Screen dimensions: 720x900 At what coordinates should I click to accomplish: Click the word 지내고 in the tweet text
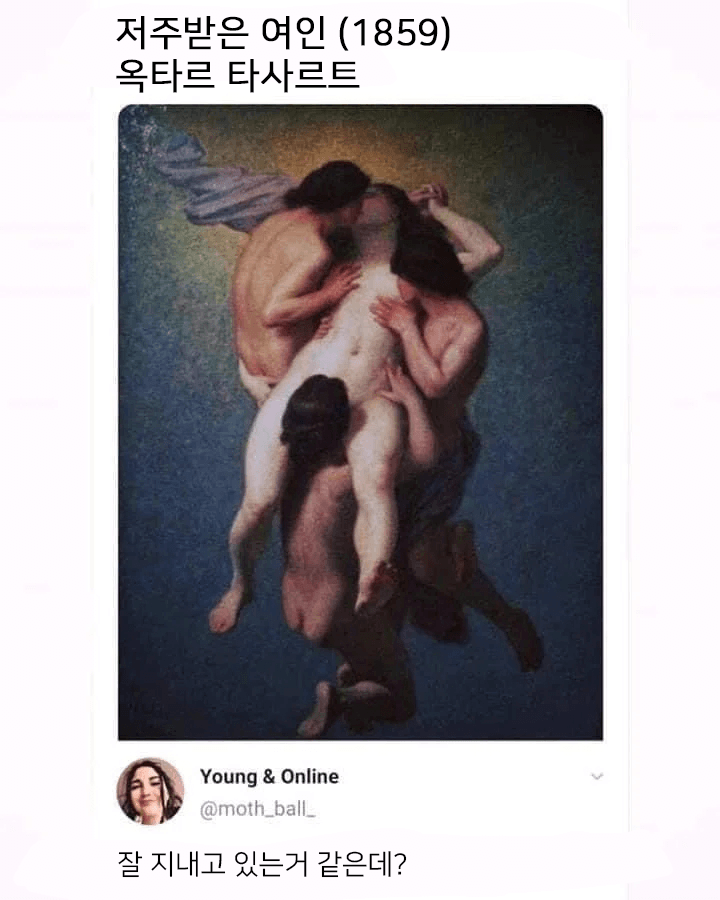(187, 863)
